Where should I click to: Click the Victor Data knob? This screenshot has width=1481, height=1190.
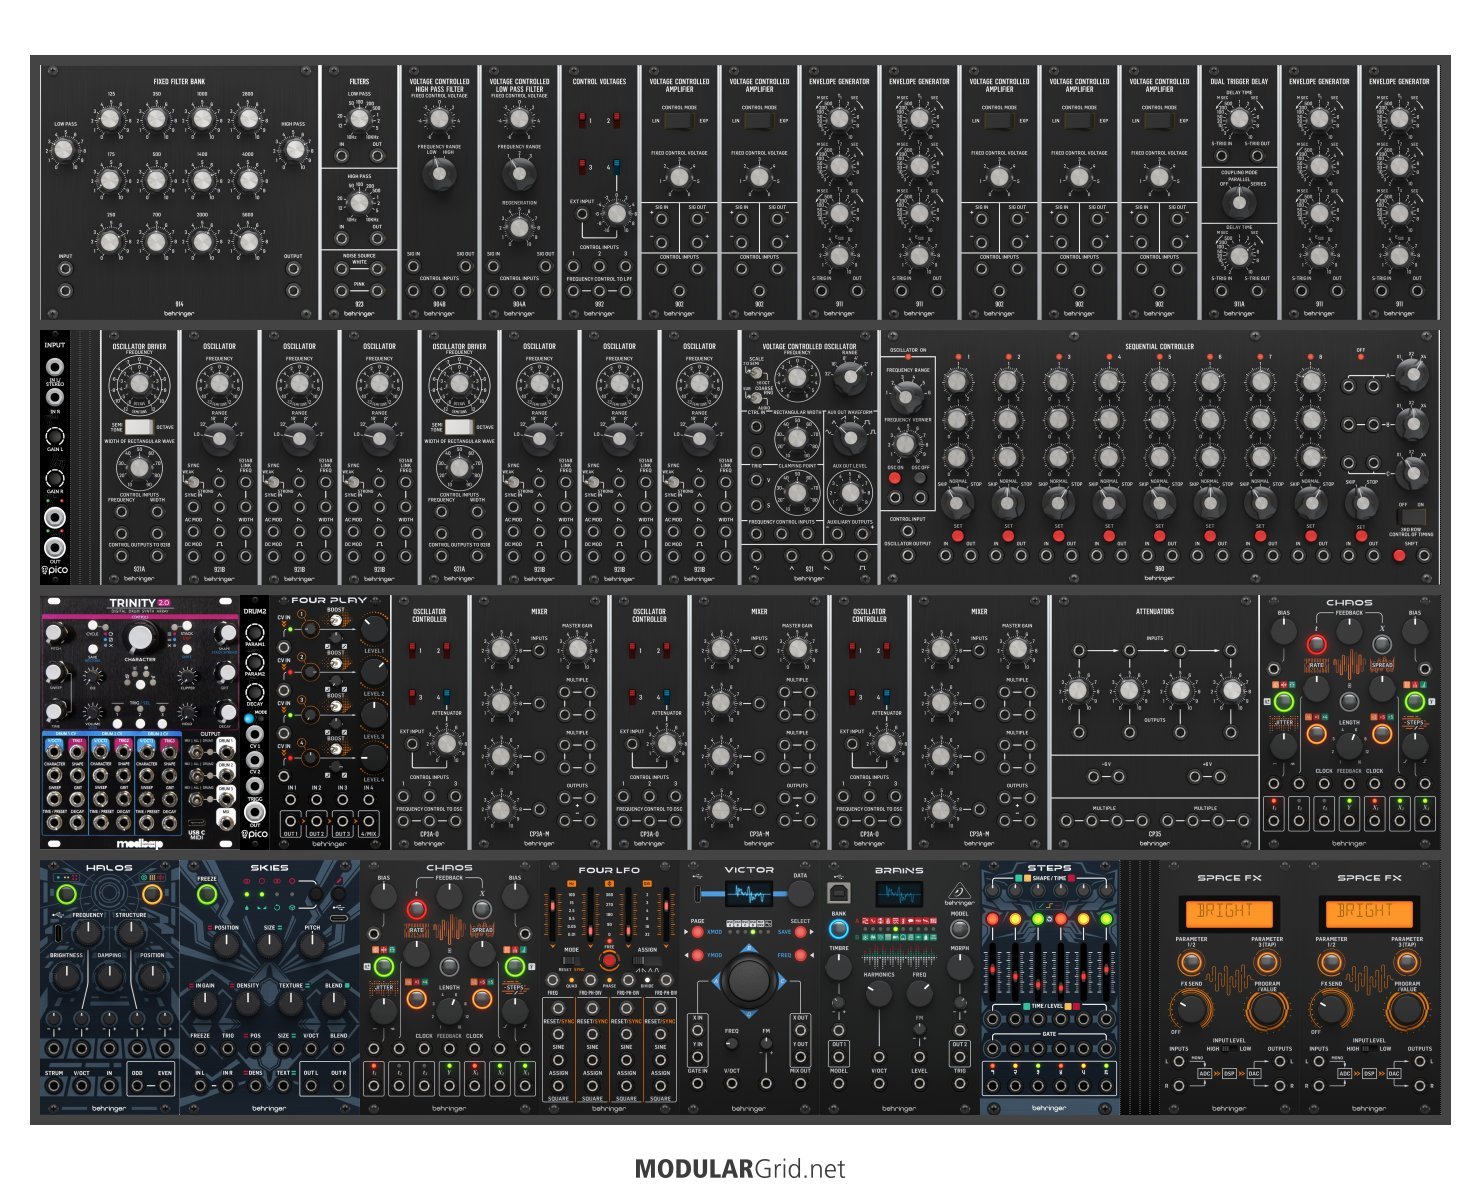[x=800, y=895]
